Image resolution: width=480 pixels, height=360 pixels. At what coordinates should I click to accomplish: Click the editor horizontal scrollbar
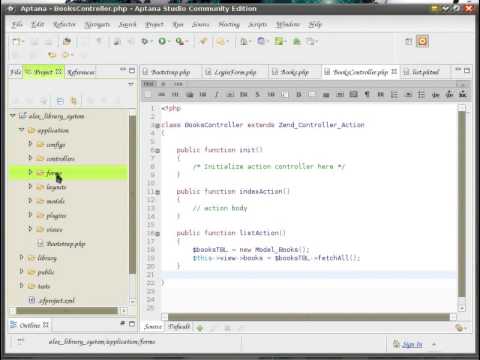309,317
